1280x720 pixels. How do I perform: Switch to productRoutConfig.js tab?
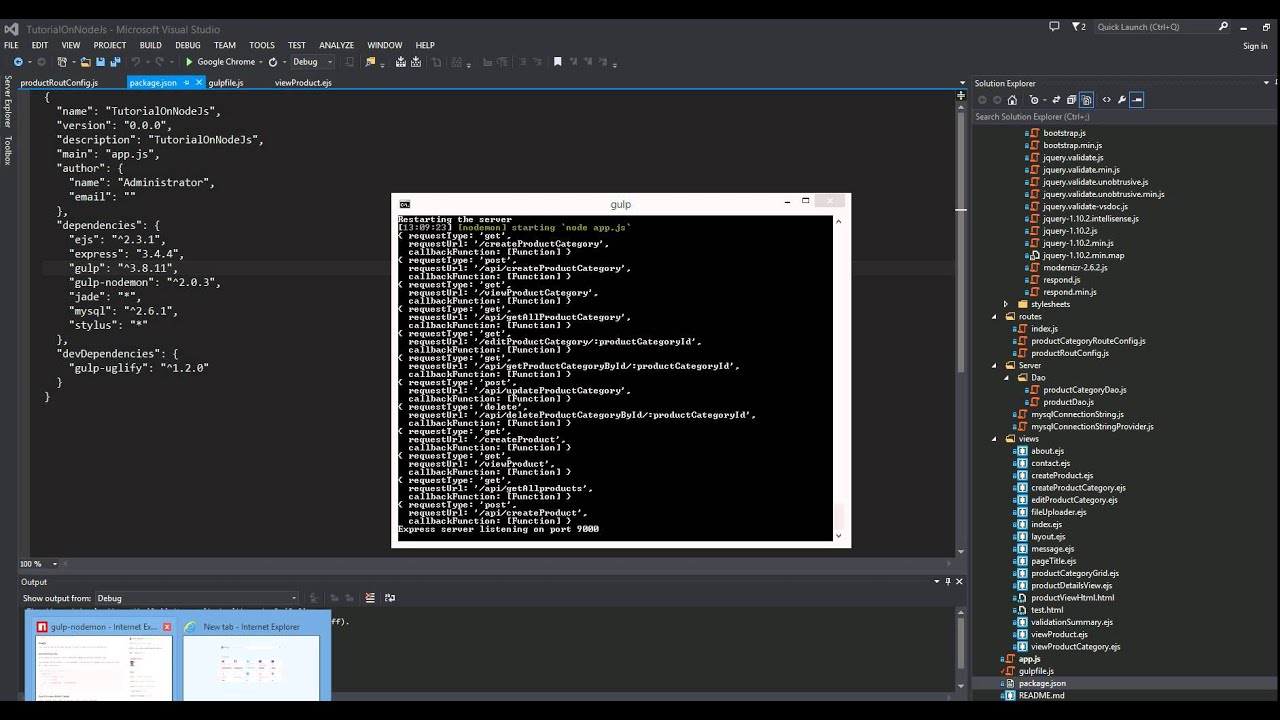pyautogui.click(x=59, y=83)
